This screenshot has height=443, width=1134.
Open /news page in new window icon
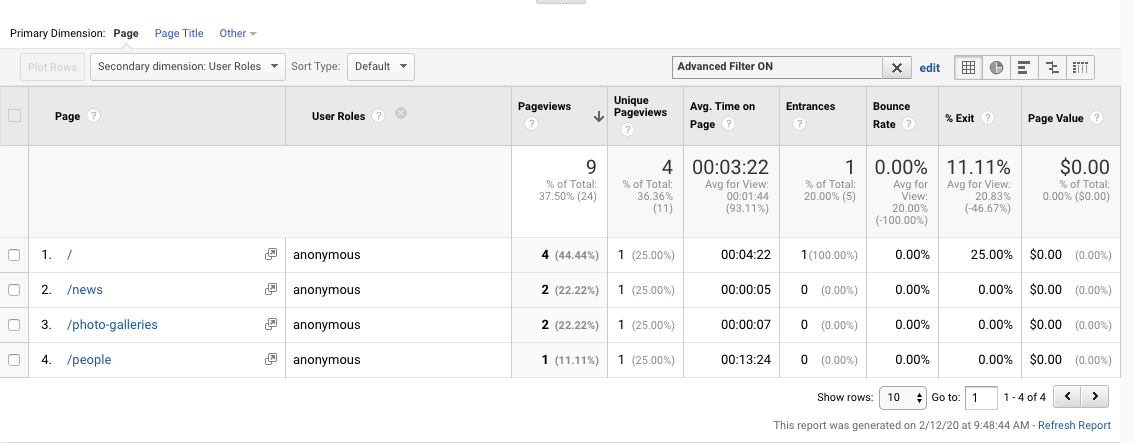(270, 290)
